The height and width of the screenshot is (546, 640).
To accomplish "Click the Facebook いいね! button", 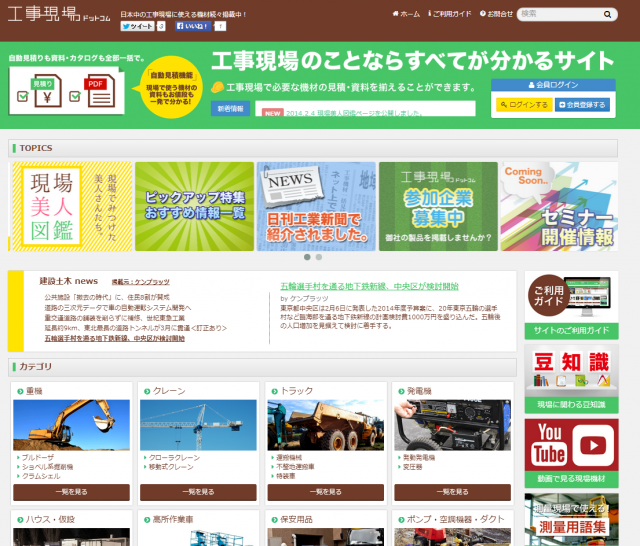I will tap(192, 27).
